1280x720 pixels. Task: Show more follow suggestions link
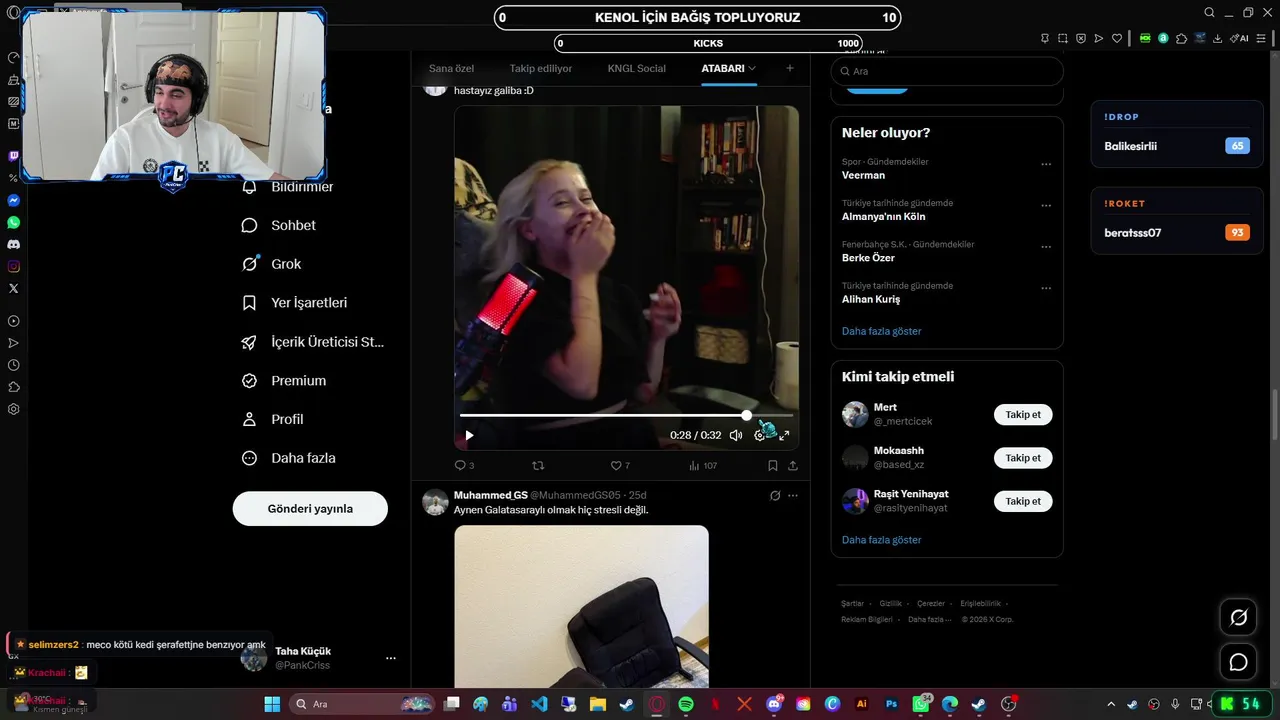click(882, 540)
